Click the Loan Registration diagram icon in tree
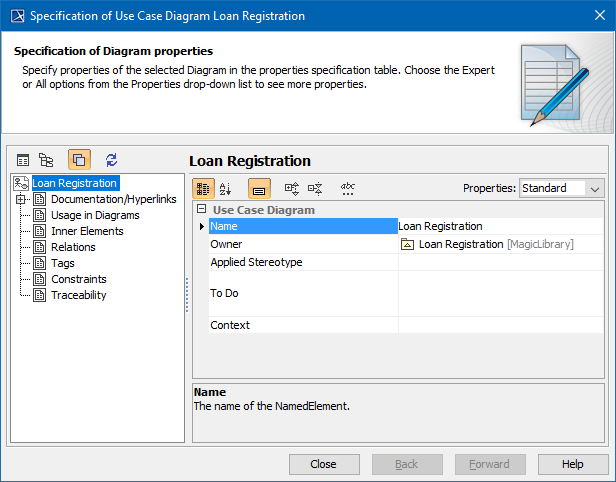Screen dimensions: 616x482 [x=21, y=183]
